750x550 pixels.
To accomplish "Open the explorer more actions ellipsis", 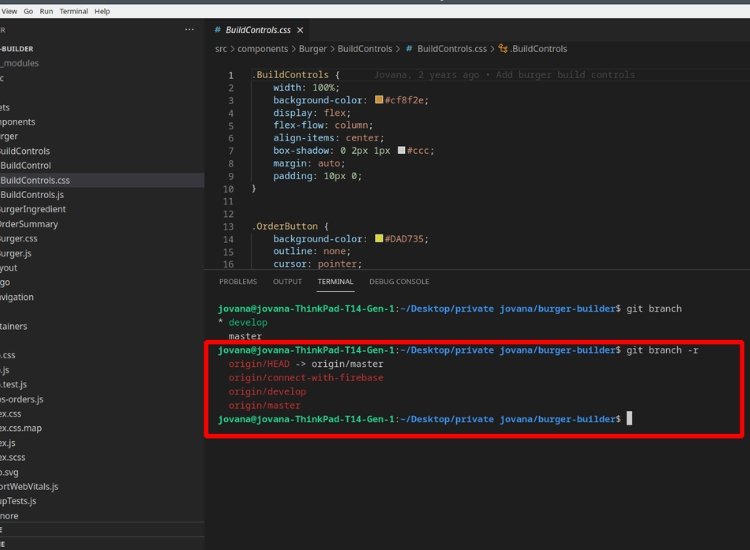I will 189,30.
